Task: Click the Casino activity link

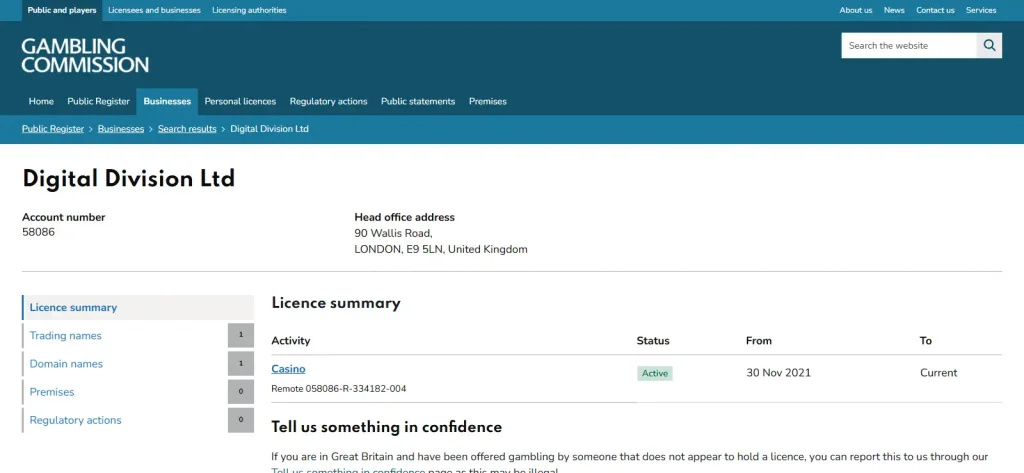Action: [x=288, y=368]
